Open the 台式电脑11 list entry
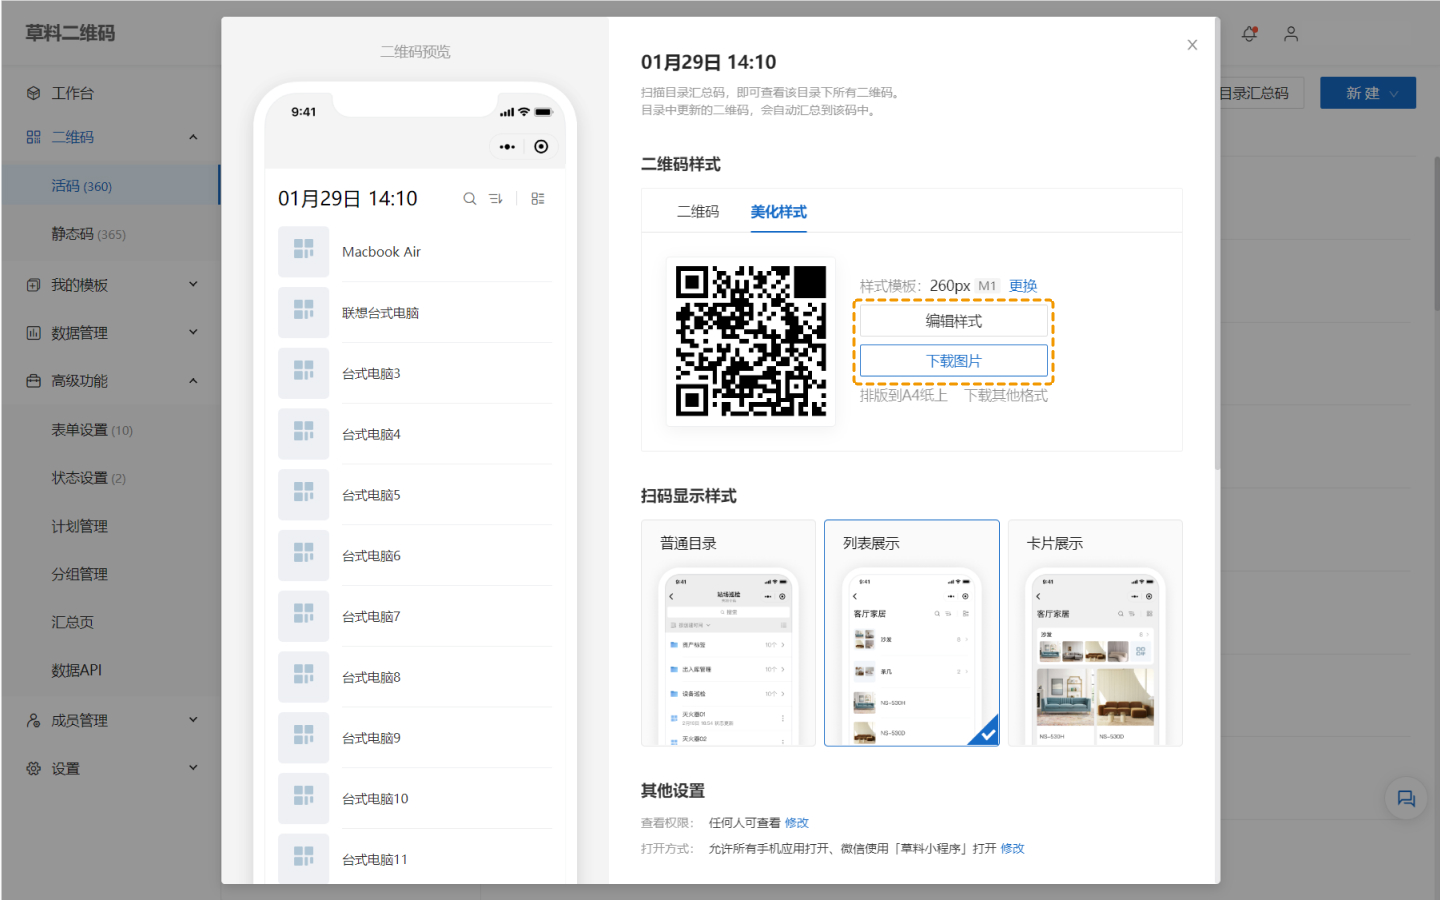 click(x=415, y=860)
